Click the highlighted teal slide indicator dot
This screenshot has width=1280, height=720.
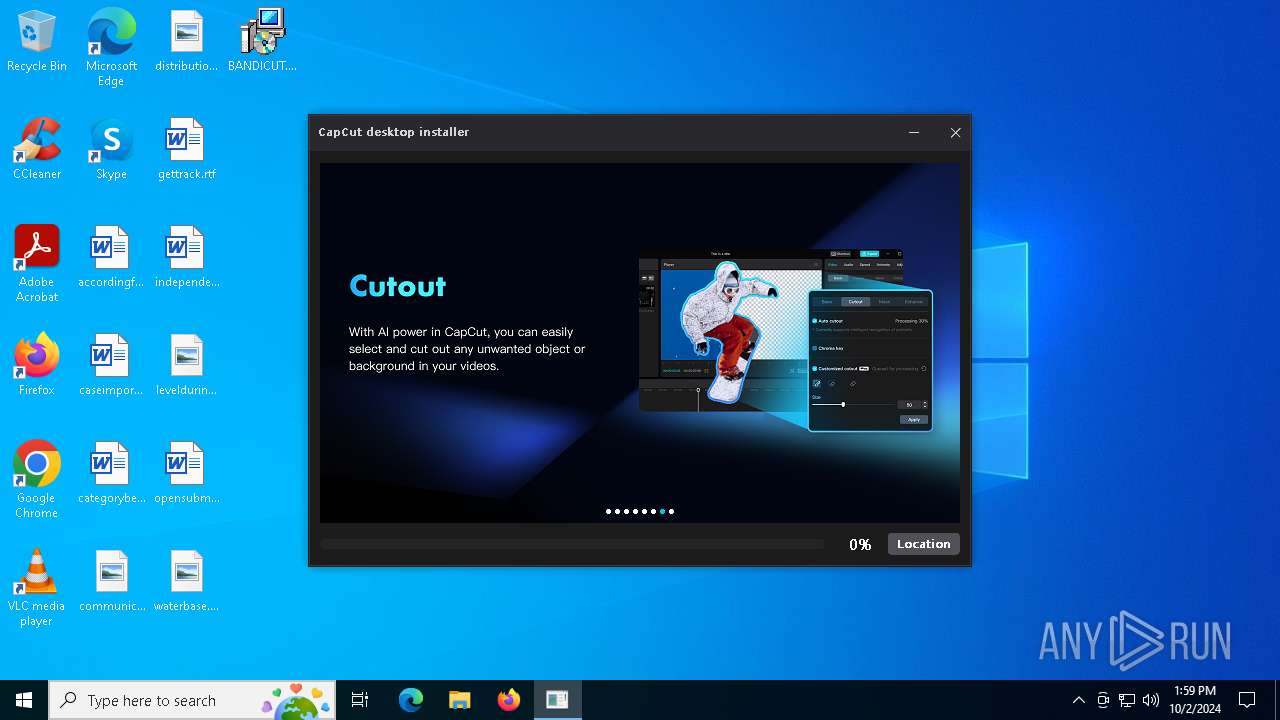pos(662,511)
